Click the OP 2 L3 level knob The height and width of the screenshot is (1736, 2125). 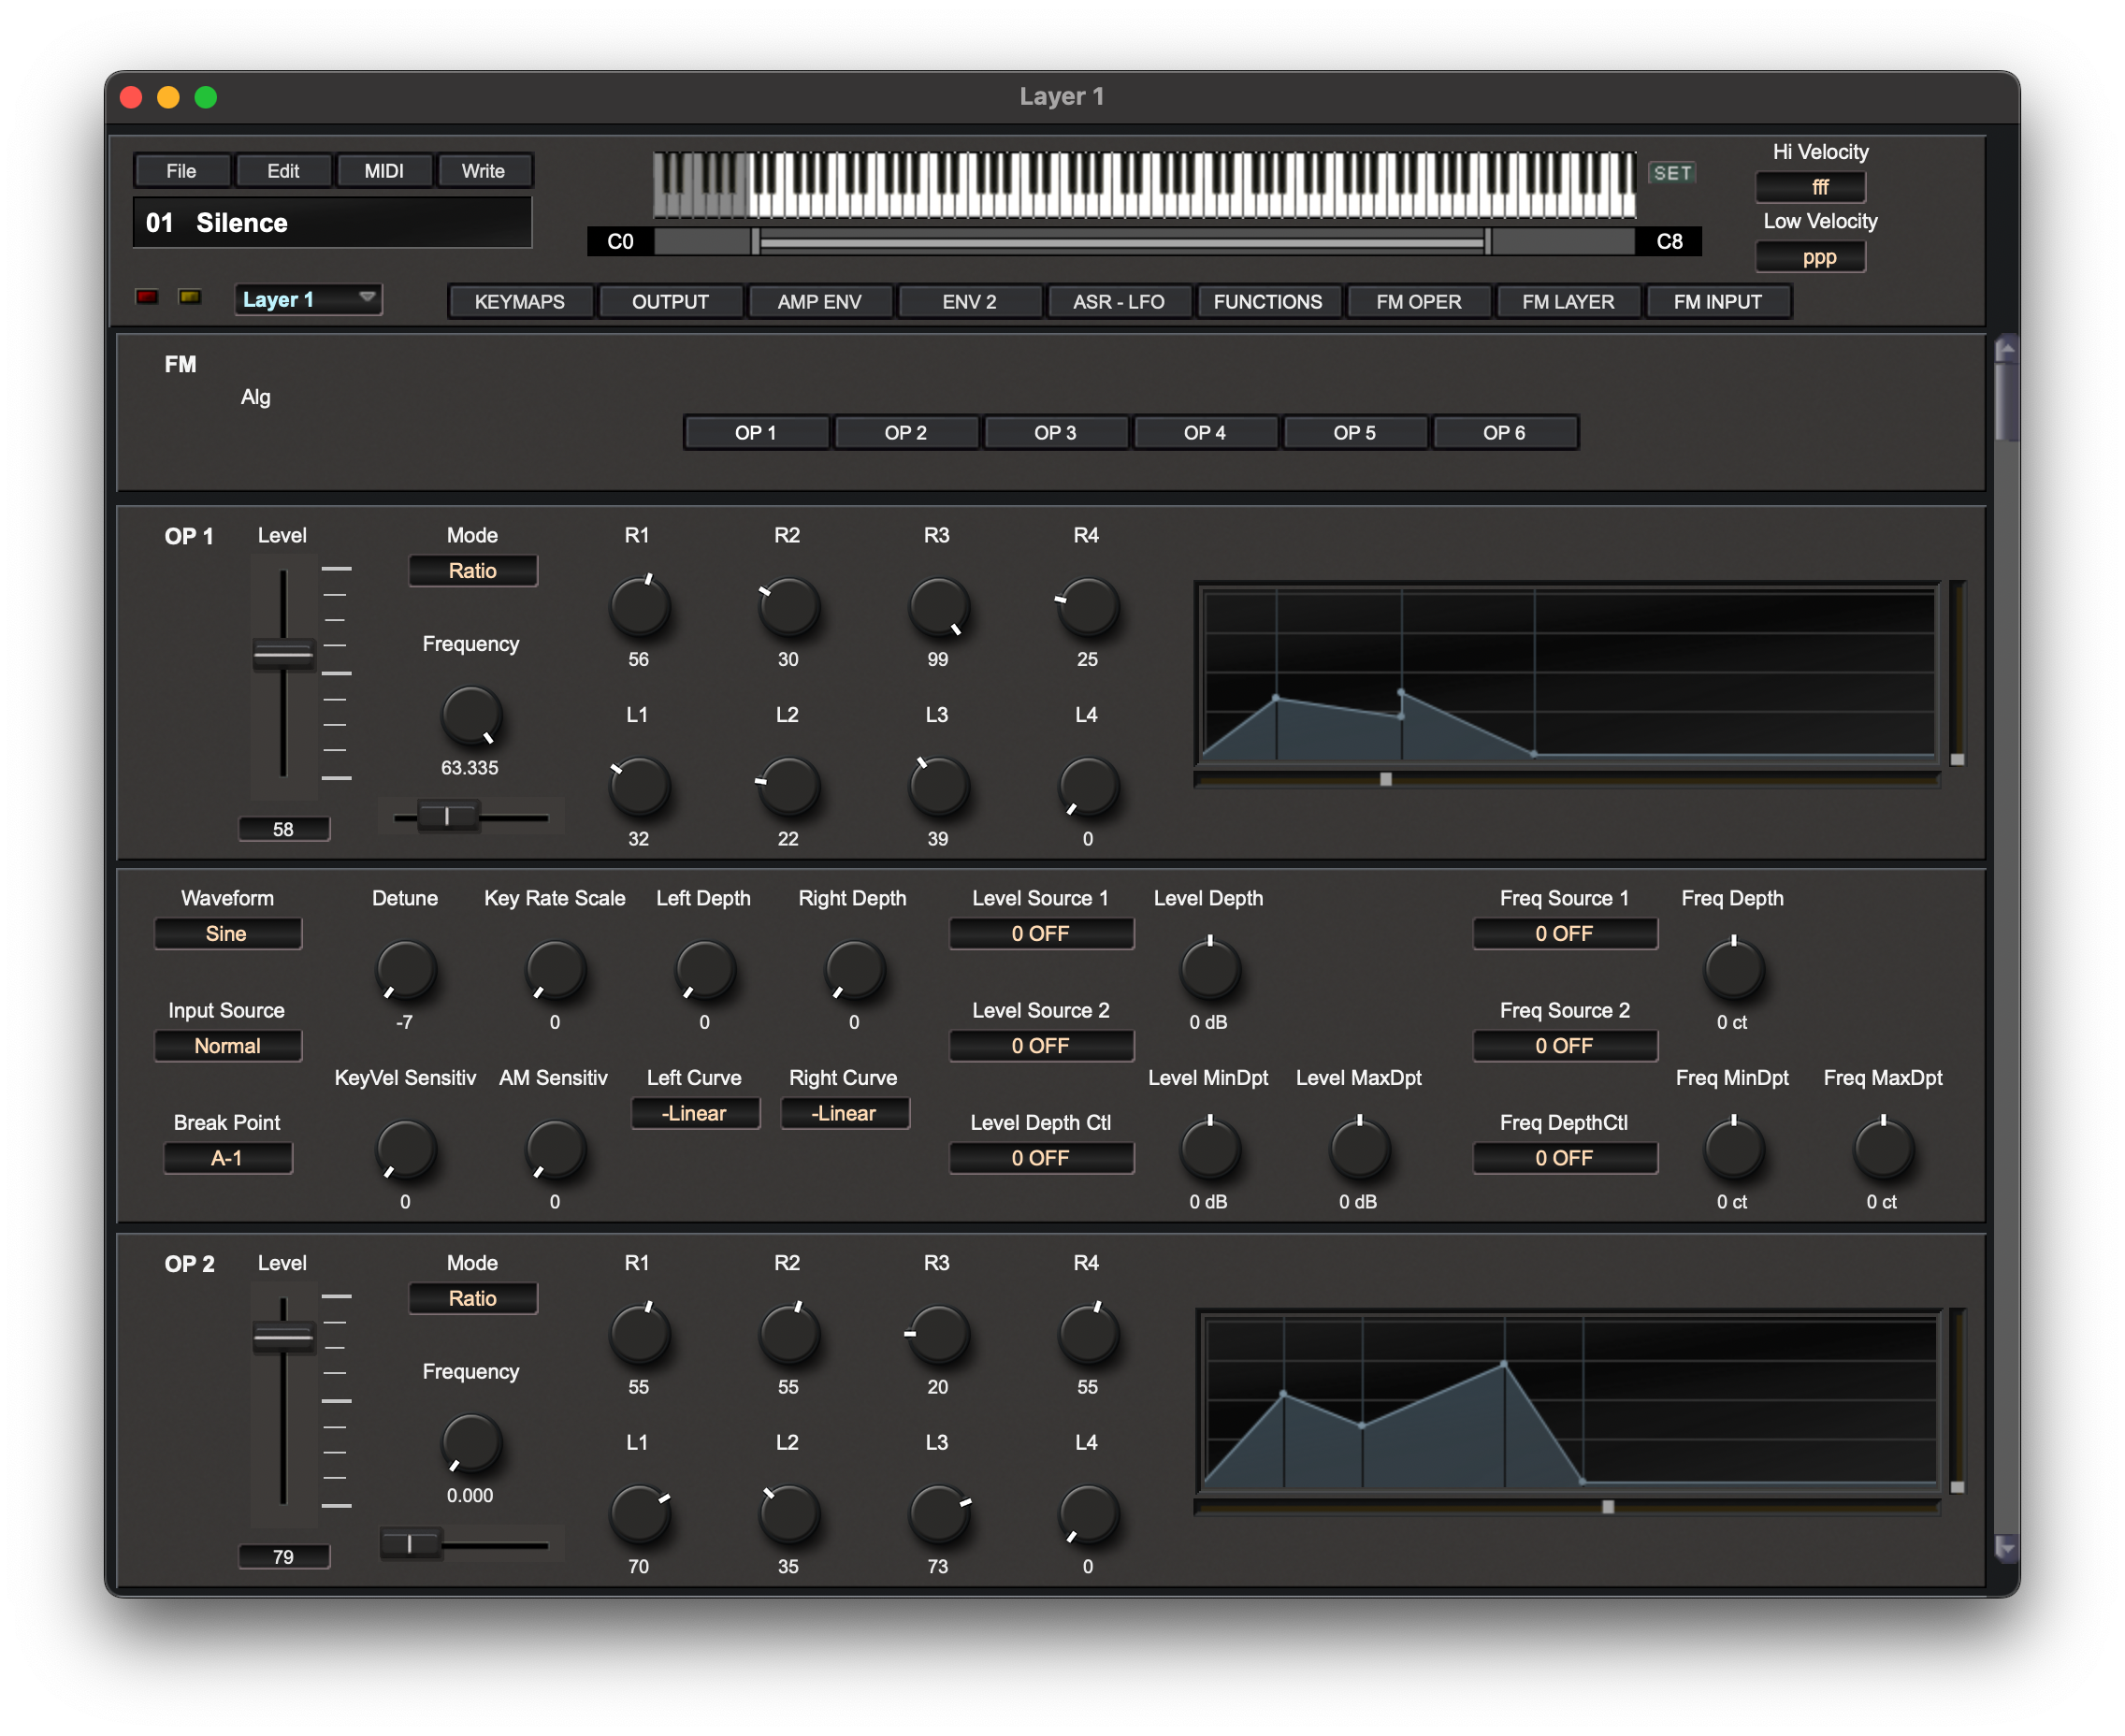(937, 1514)
